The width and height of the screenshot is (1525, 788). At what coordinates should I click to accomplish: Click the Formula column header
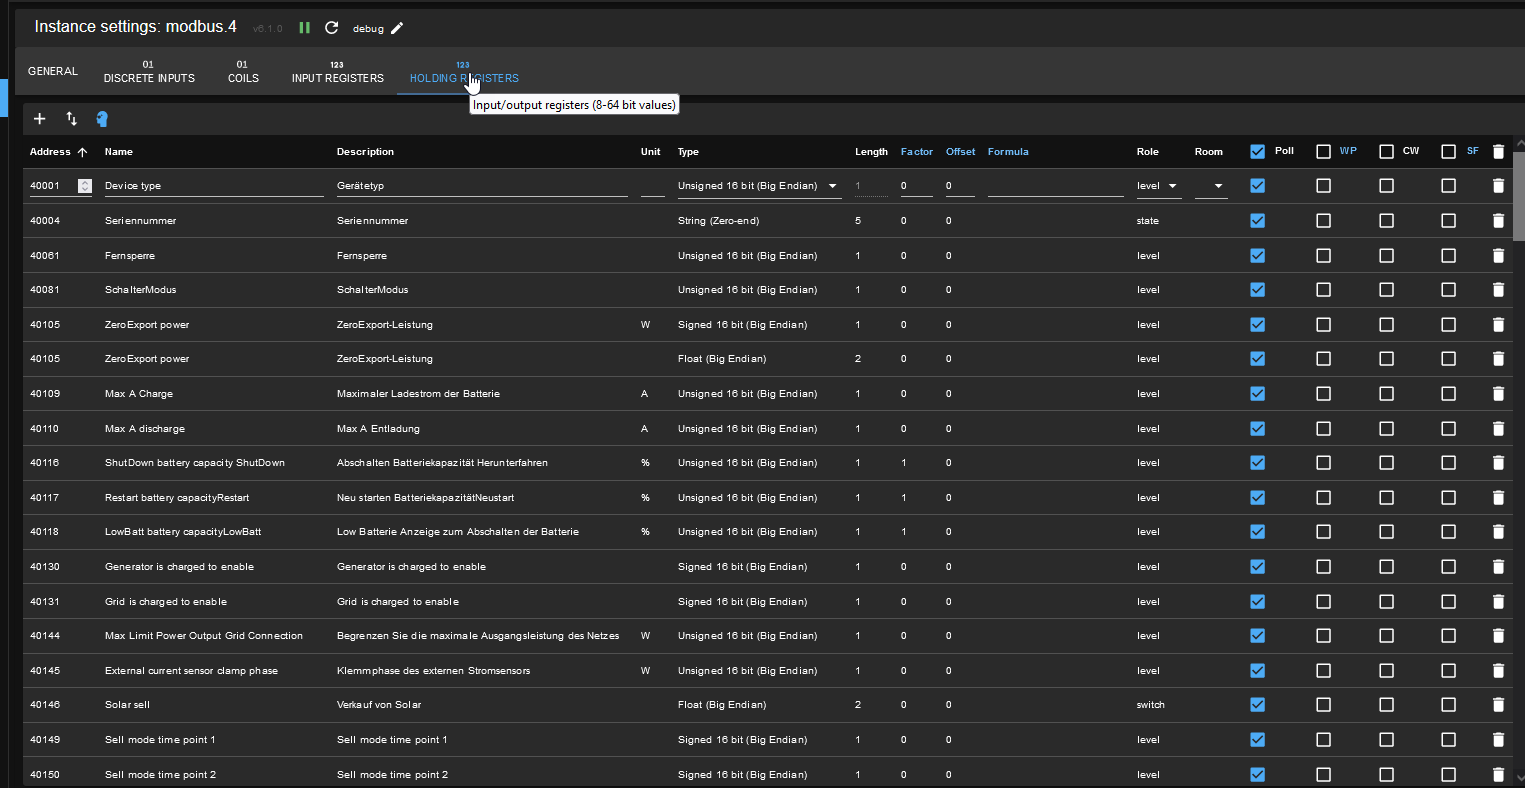click(x=1008, y=152)
